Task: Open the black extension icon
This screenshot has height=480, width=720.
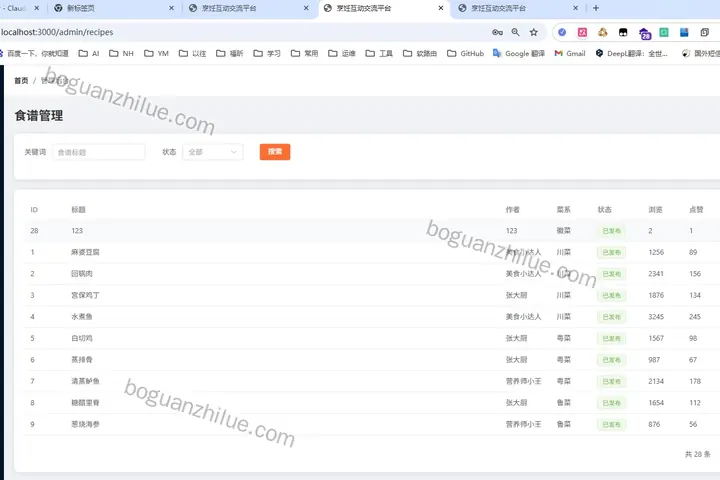Action: click(623, 32)
